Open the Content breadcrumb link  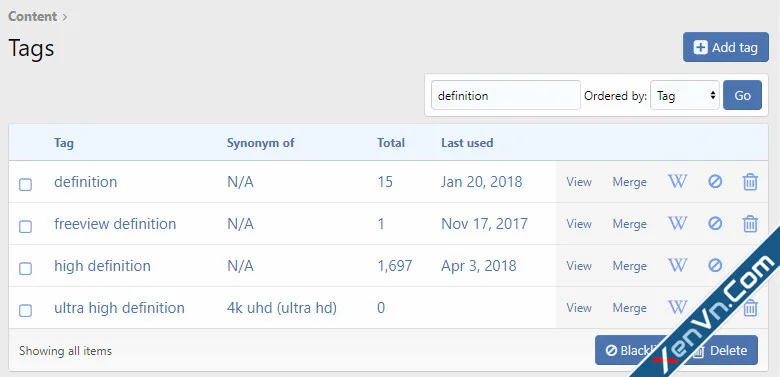tap(32, 16)
